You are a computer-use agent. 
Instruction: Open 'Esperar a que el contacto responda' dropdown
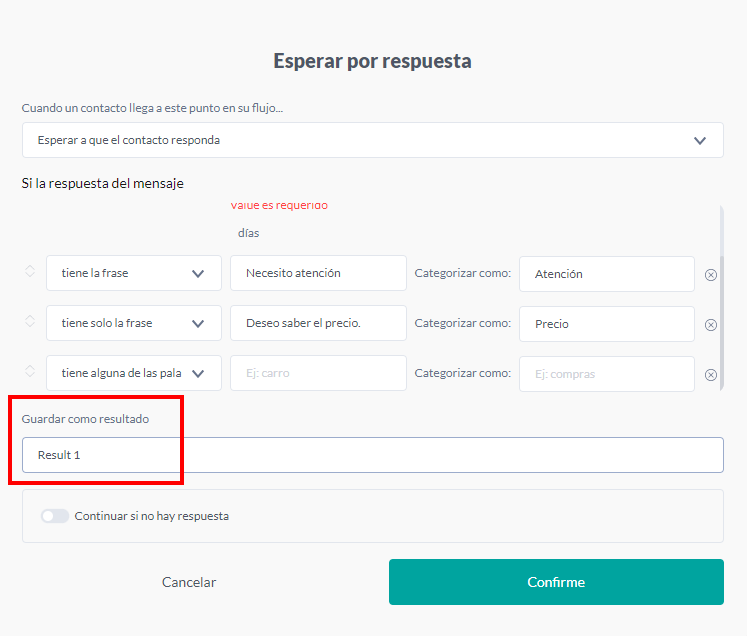372,140
